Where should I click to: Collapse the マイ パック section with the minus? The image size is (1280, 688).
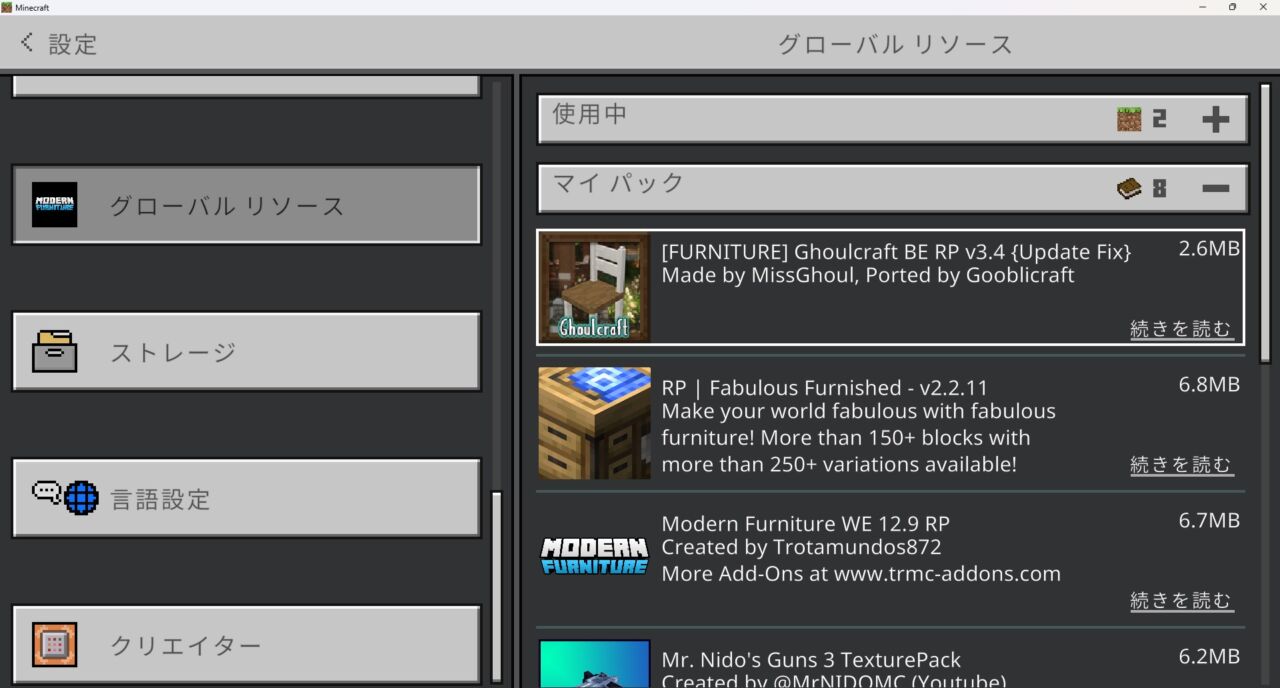[x=1217, y=186]
